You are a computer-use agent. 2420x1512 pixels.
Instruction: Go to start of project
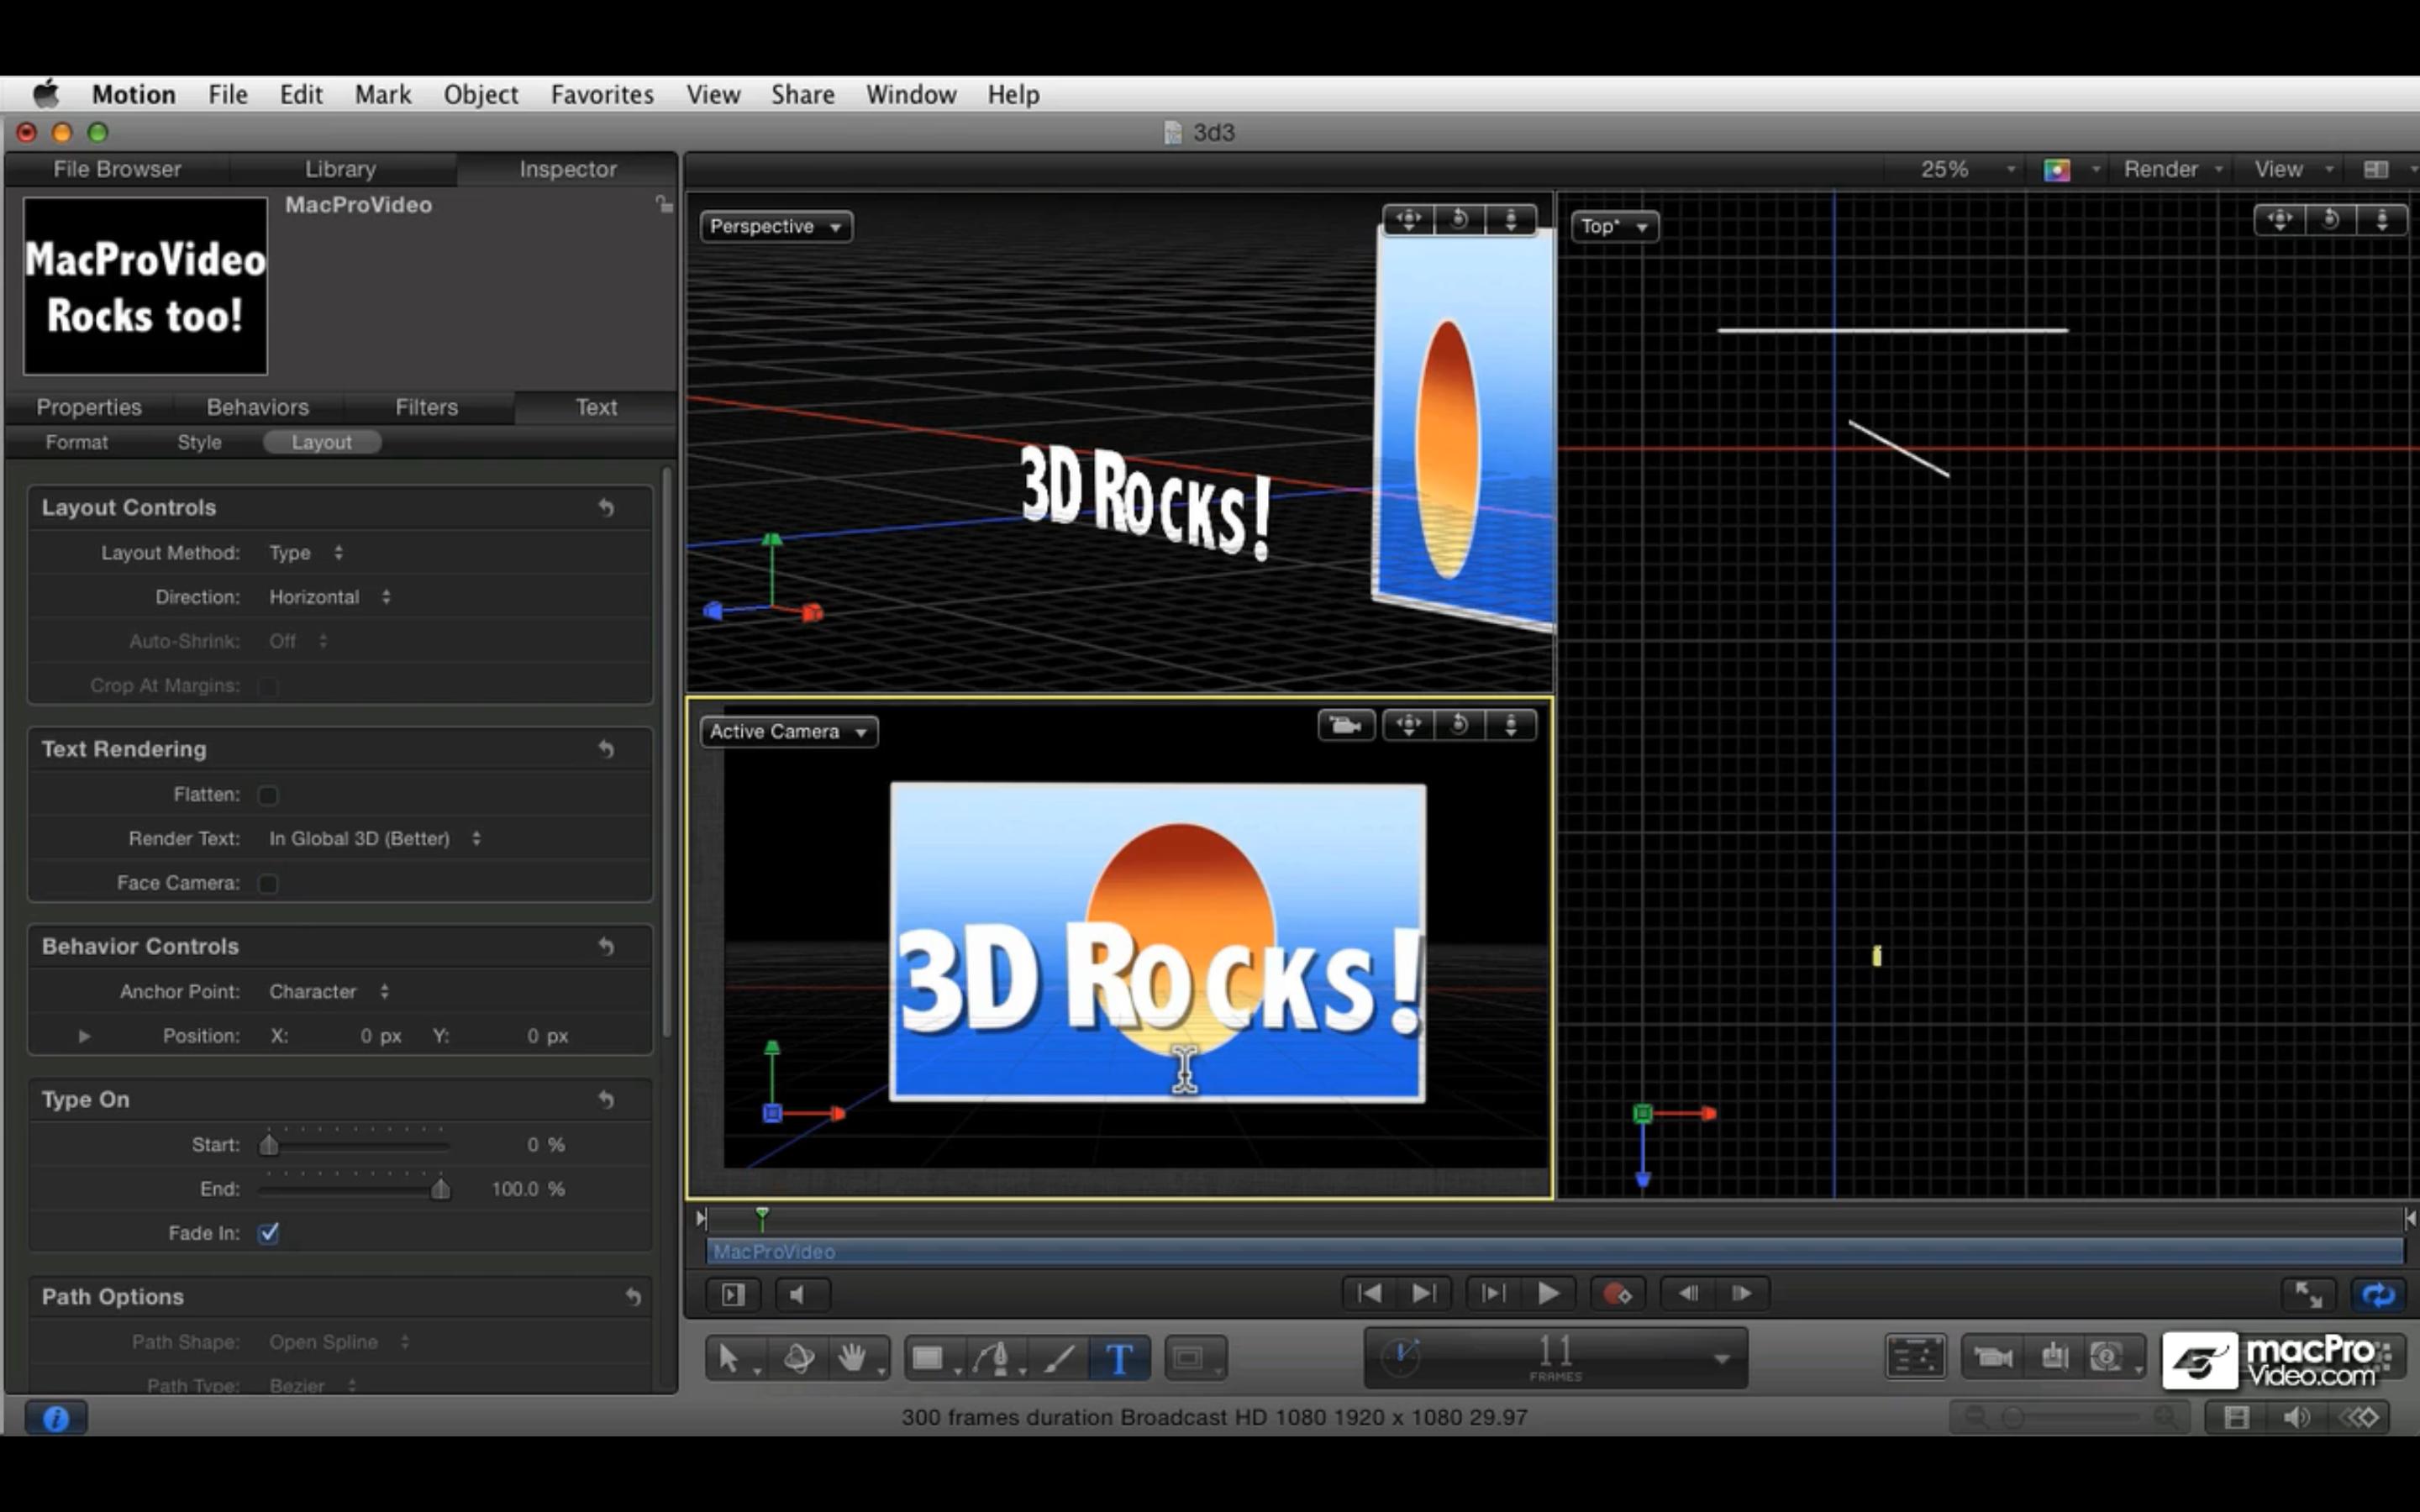1369,1294
